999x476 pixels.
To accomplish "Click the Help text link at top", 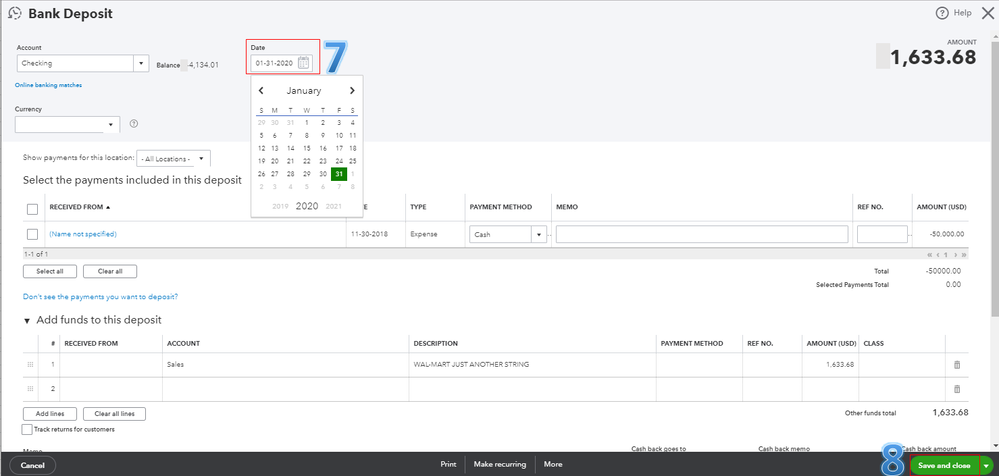I will tap(963, 13).
